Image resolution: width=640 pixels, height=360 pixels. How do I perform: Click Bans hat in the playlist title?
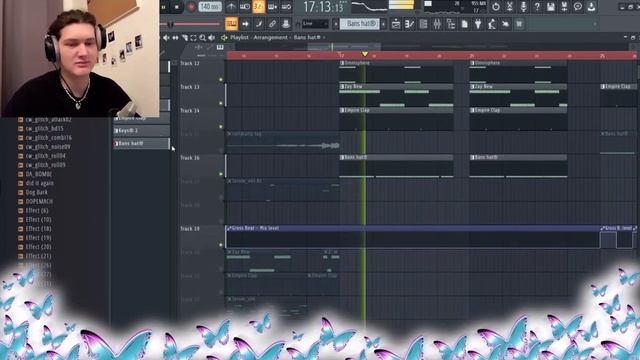pos(307,38)
